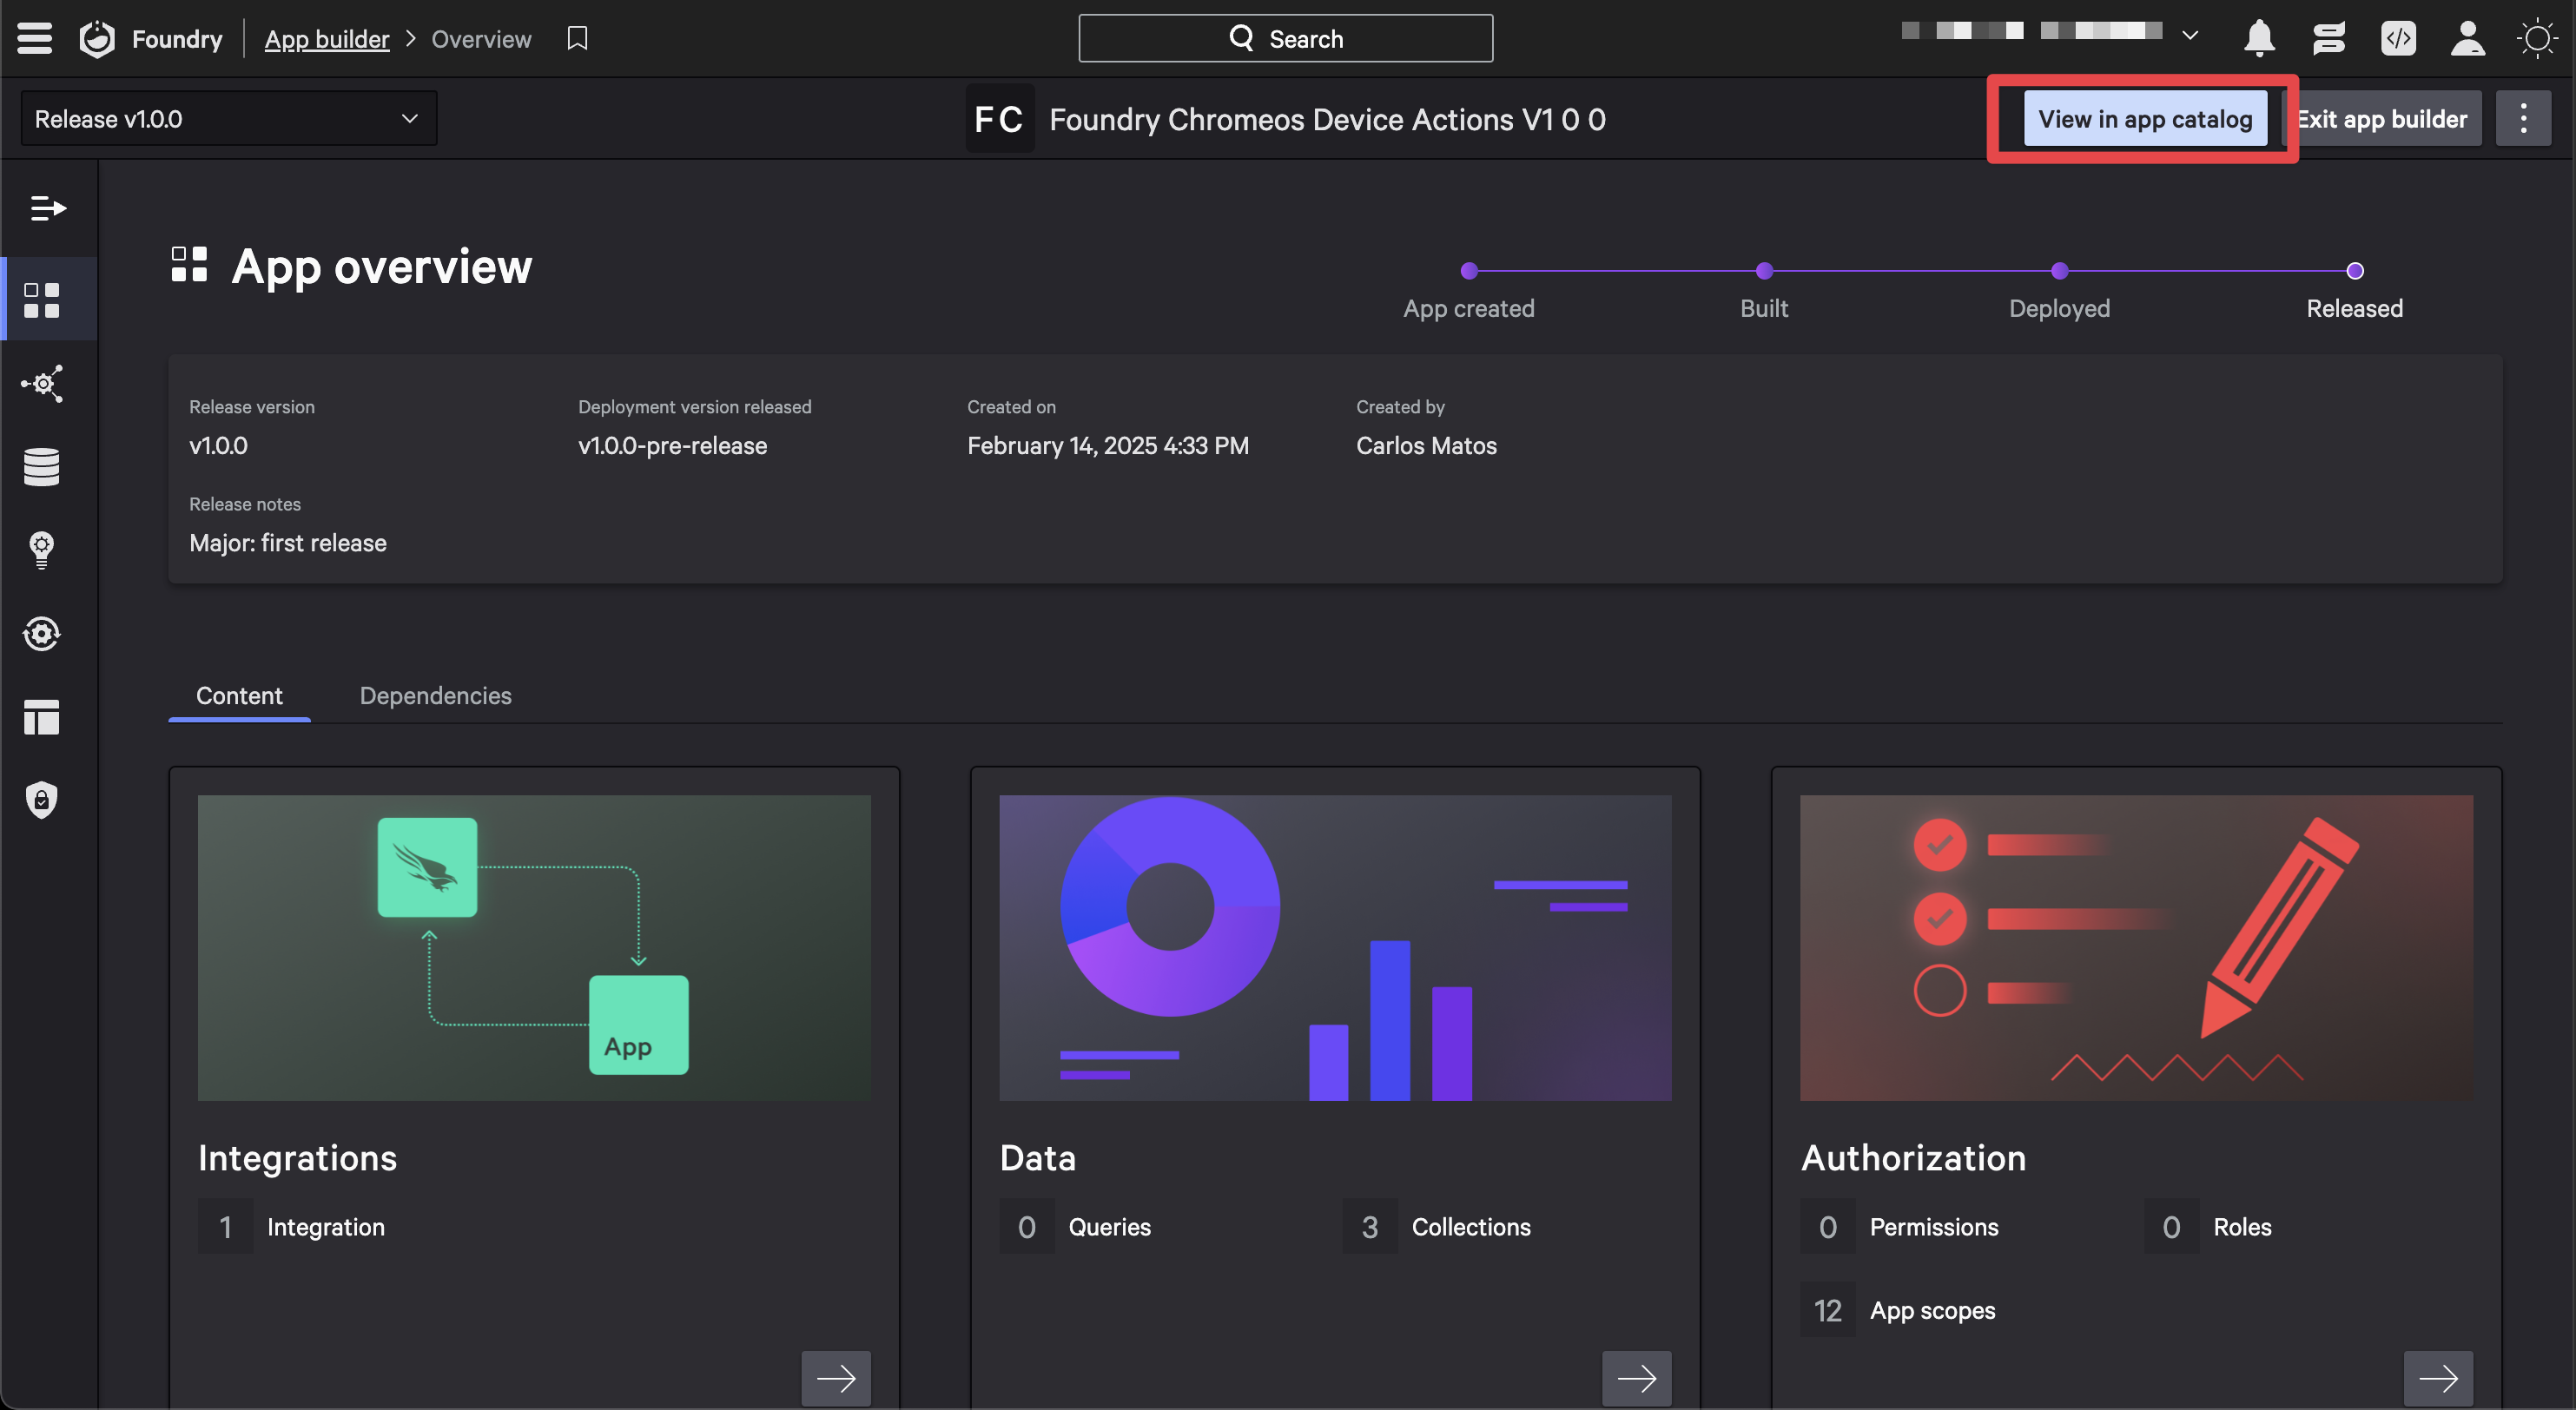Viewport: 2576px width, 1410px height.
Task: Click the Major: first release notes
Action: click(288, 542)
